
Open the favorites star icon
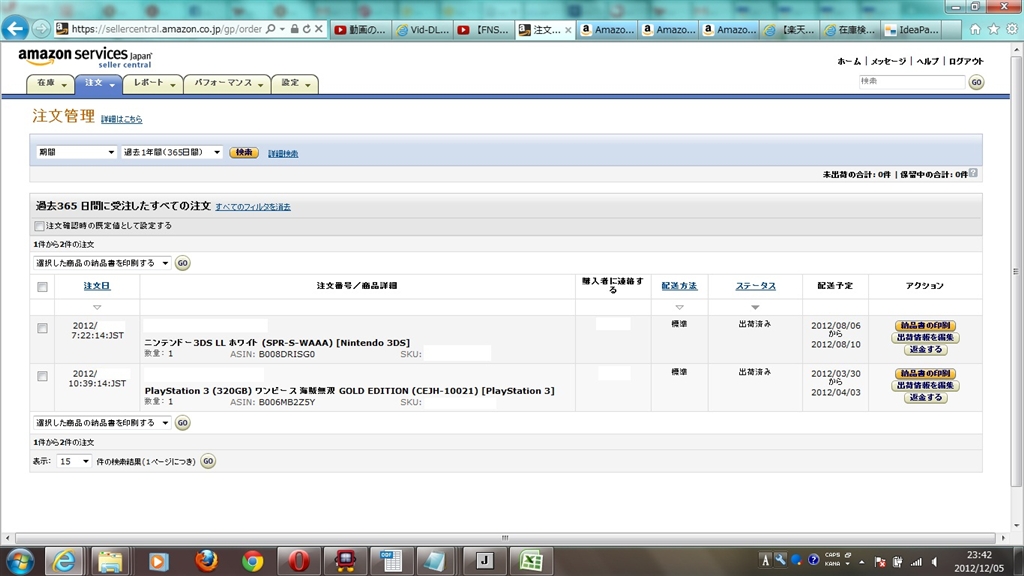993,29
